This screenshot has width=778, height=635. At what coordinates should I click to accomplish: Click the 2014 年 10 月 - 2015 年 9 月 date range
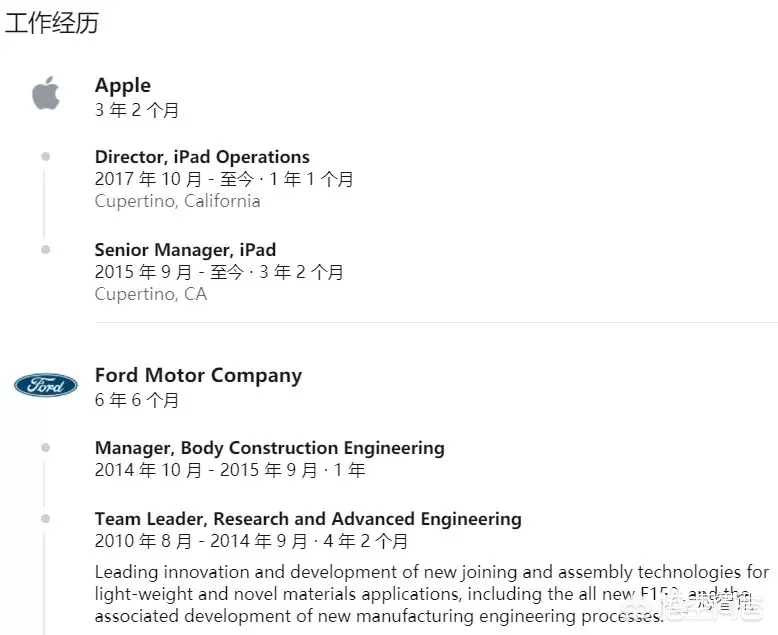tap(205, 470)
